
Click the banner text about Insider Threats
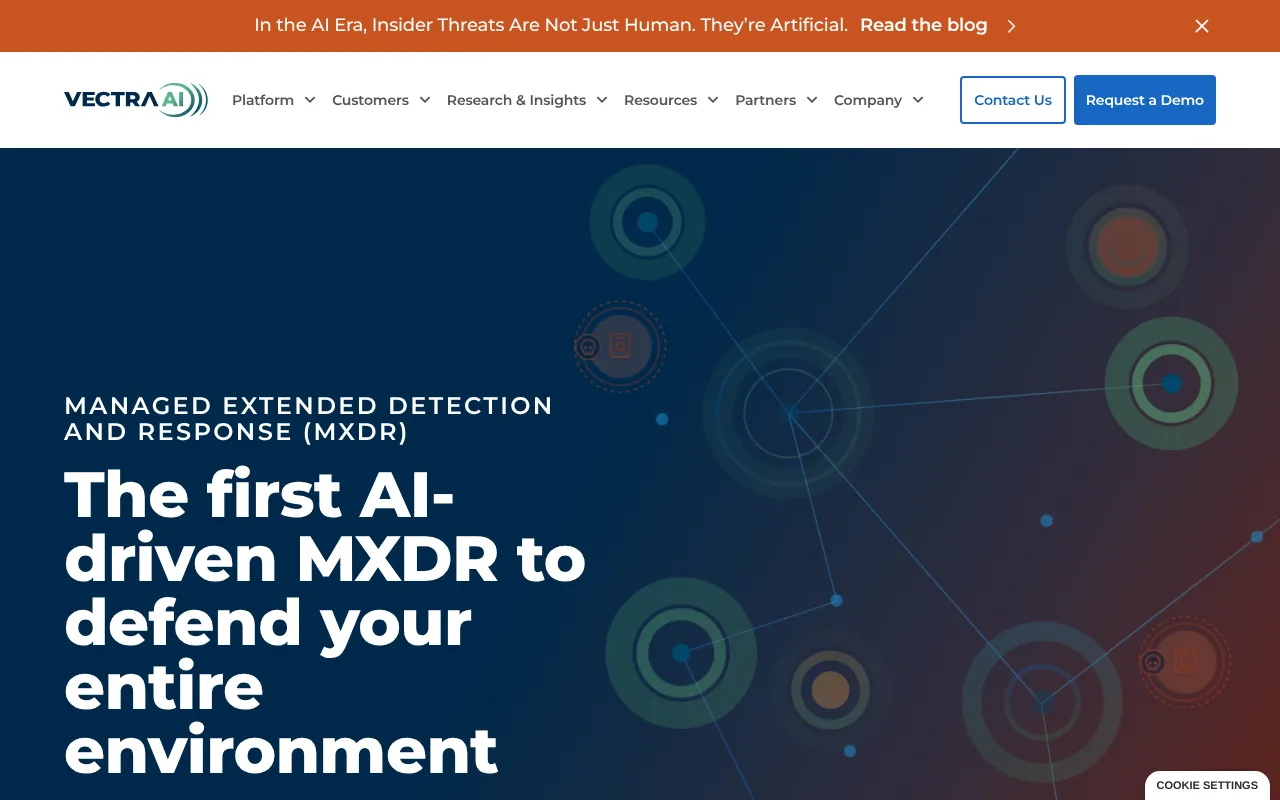[x=551, y=26]
